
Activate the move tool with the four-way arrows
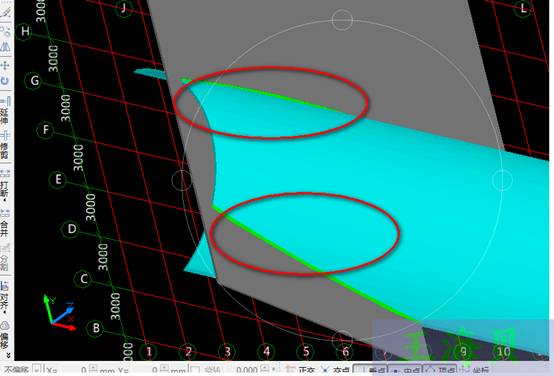coord(5,65)
